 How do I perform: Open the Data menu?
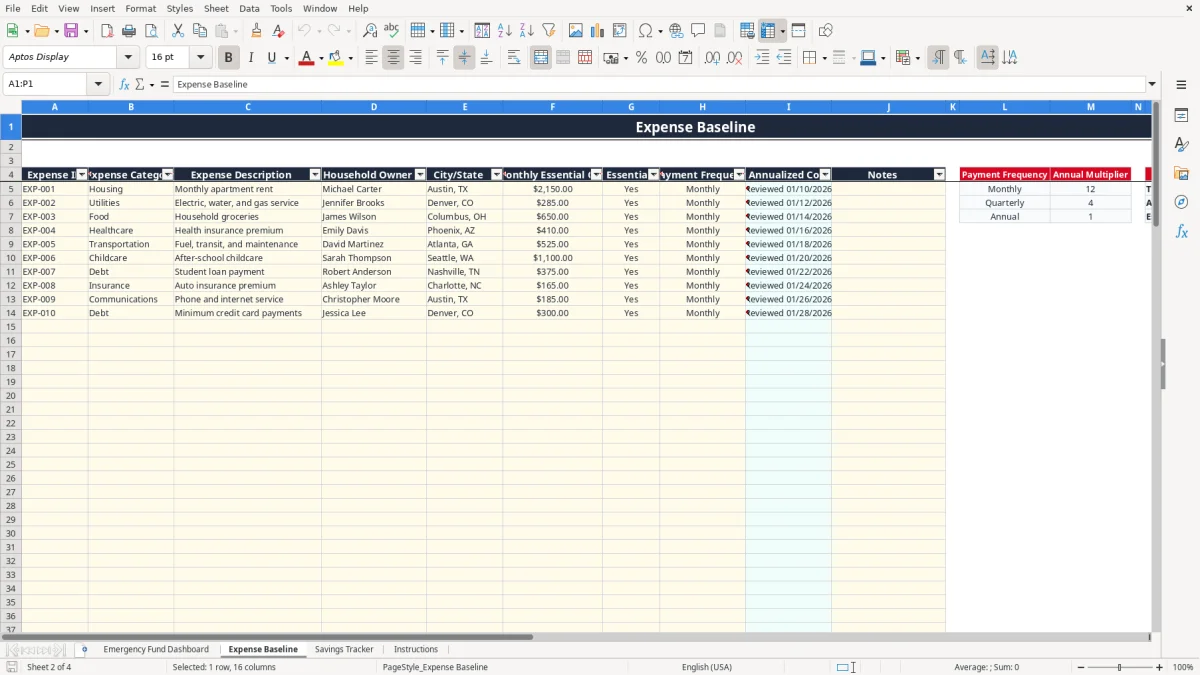[249, 8]
